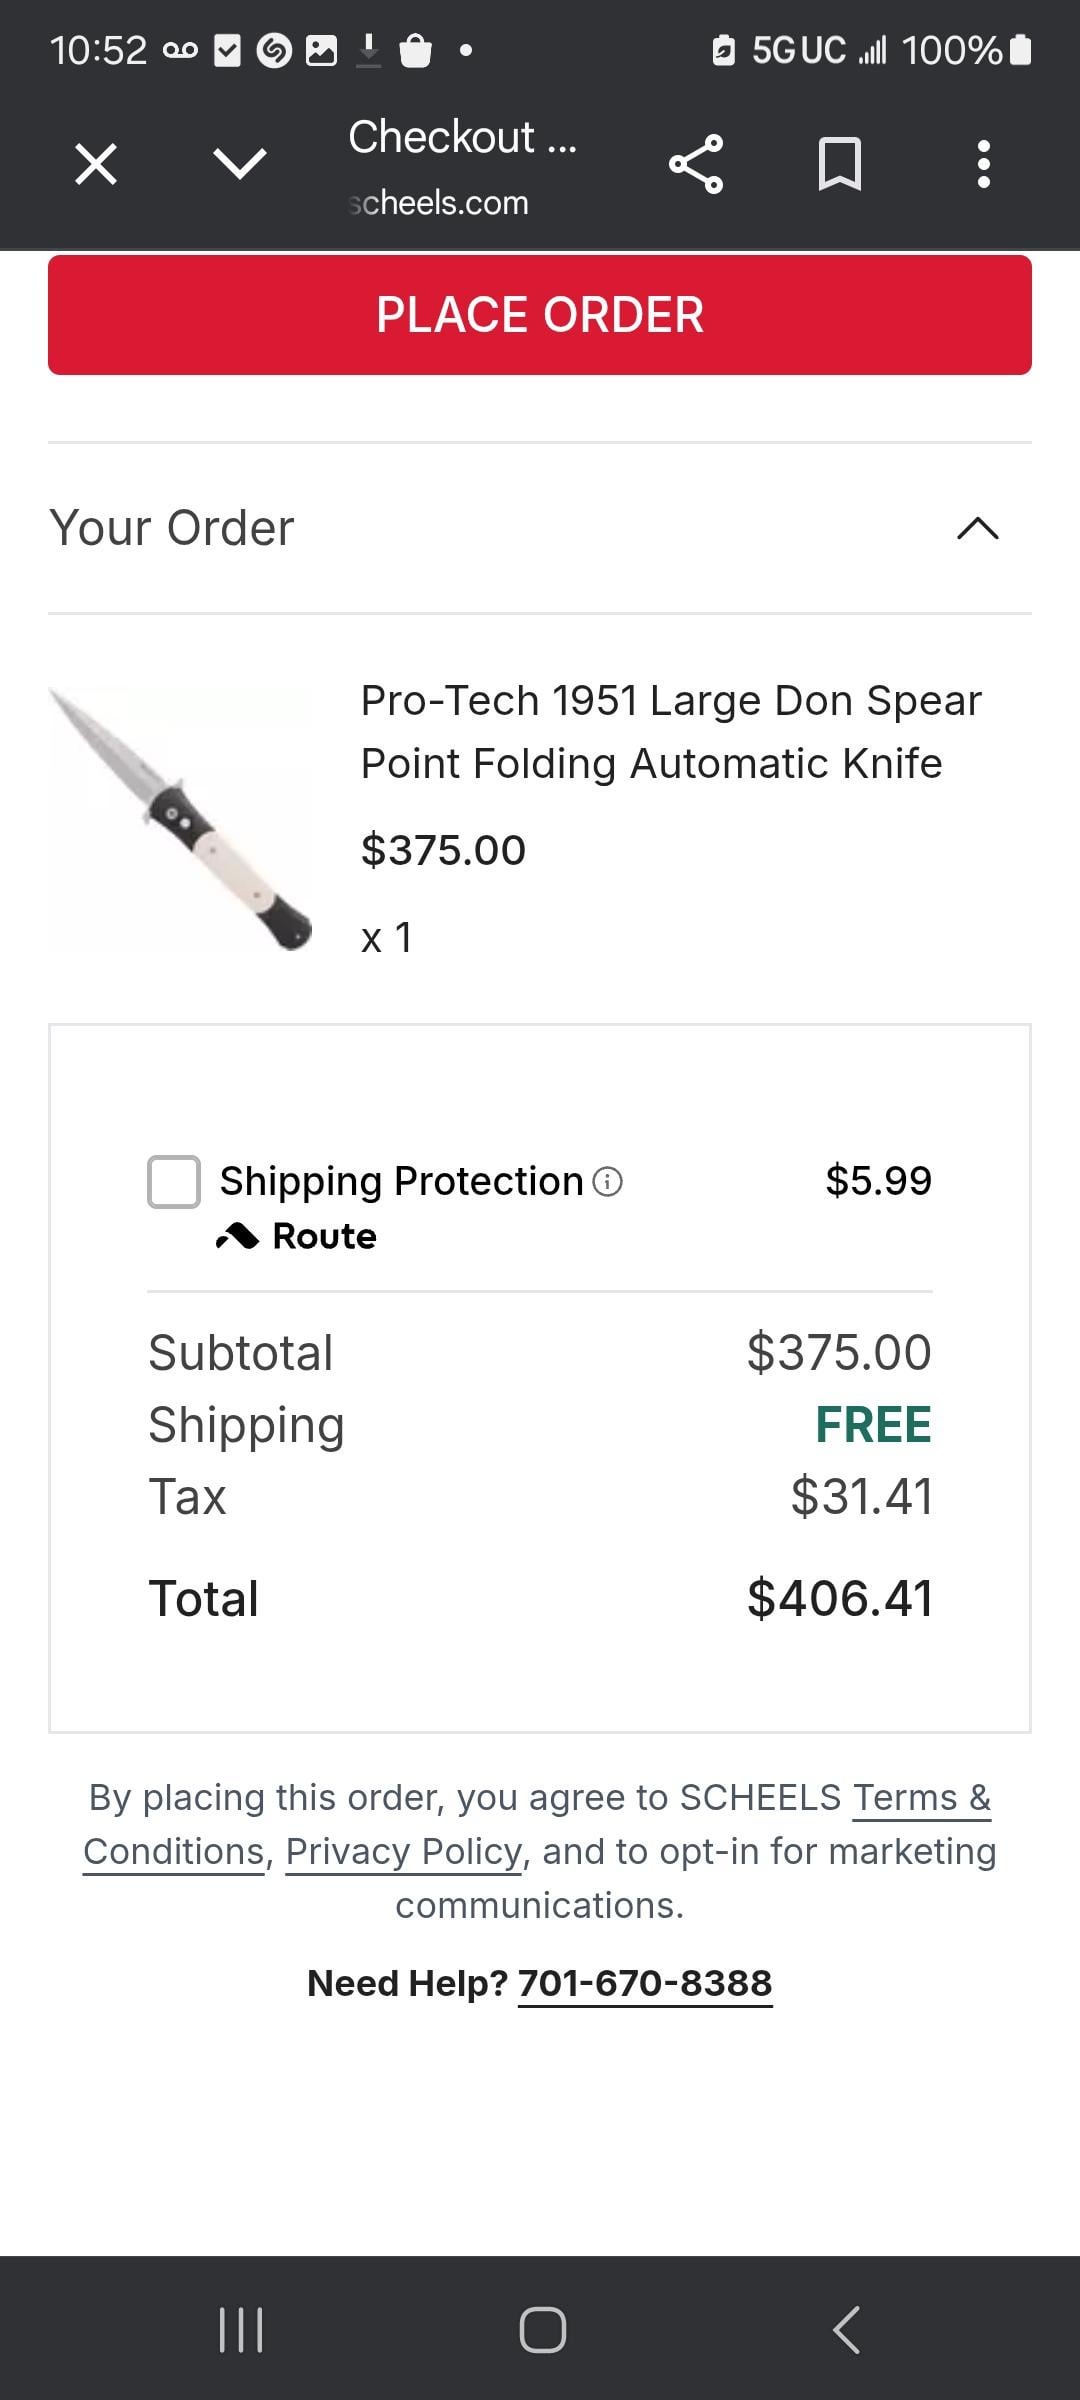Viewport: 1080px width, 2400px height.
Task: Call the 701-670-8388 help number
Action: [x=645, y=1983]
